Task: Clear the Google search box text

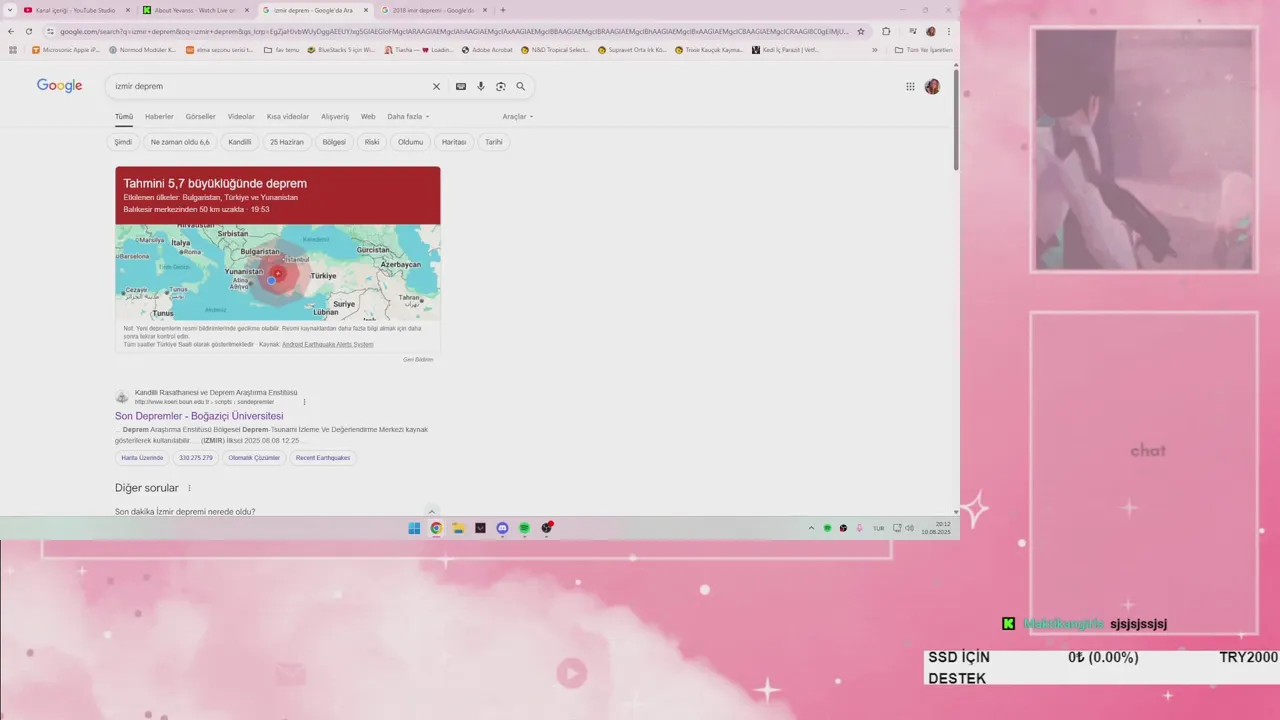Action: [436, 87]
